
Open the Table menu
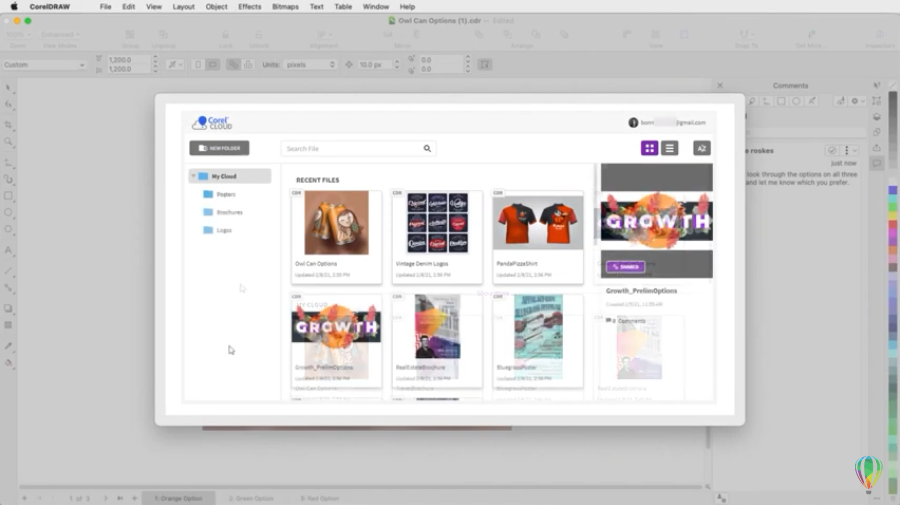tap(343, 7)
